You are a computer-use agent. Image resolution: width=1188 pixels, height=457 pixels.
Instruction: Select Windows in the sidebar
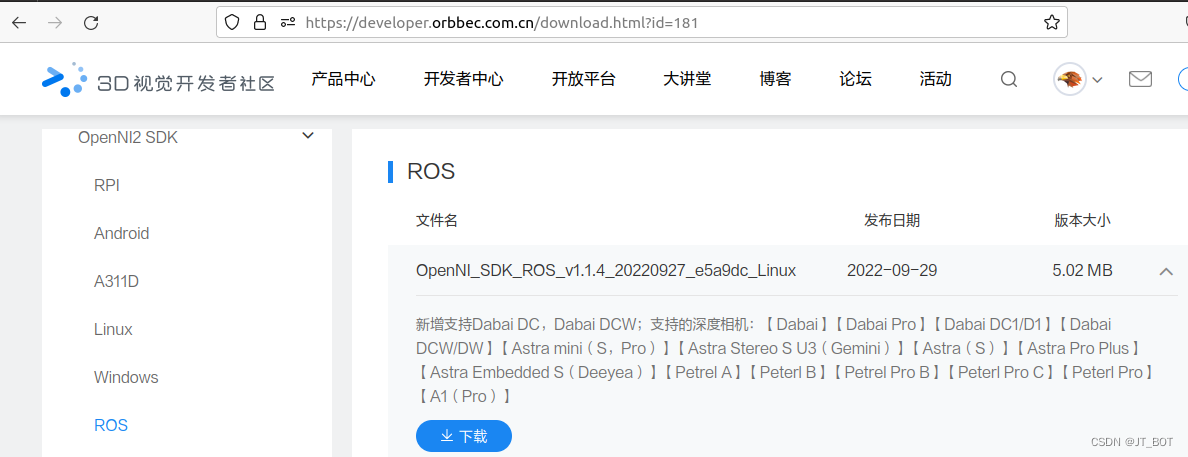127,377
